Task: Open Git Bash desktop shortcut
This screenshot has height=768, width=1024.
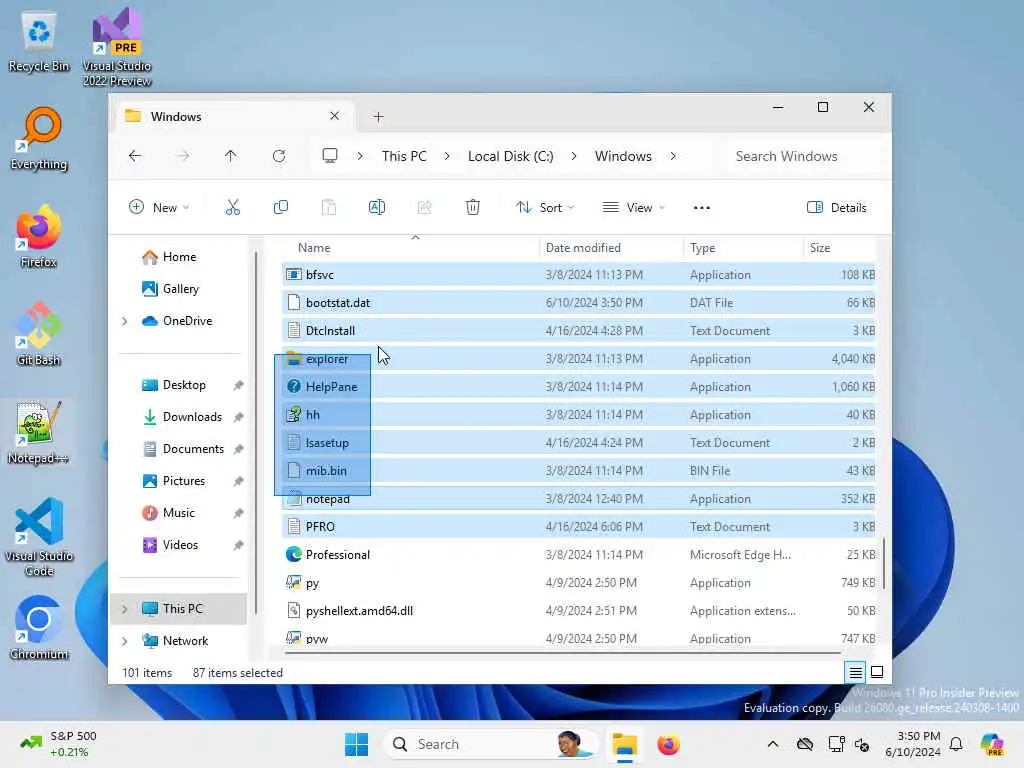Action: point(39,334)
